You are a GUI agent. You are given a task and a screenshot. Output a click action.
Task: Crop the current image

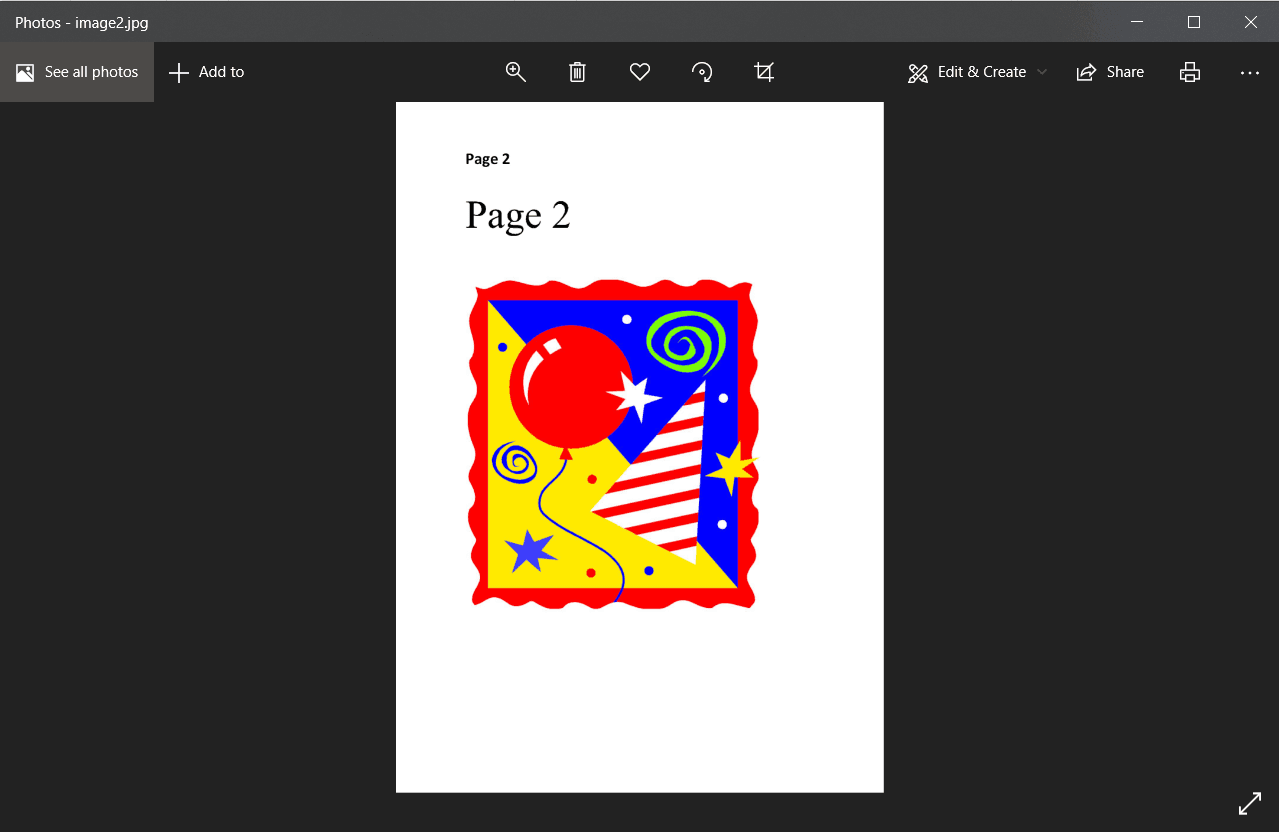point(764,71)
